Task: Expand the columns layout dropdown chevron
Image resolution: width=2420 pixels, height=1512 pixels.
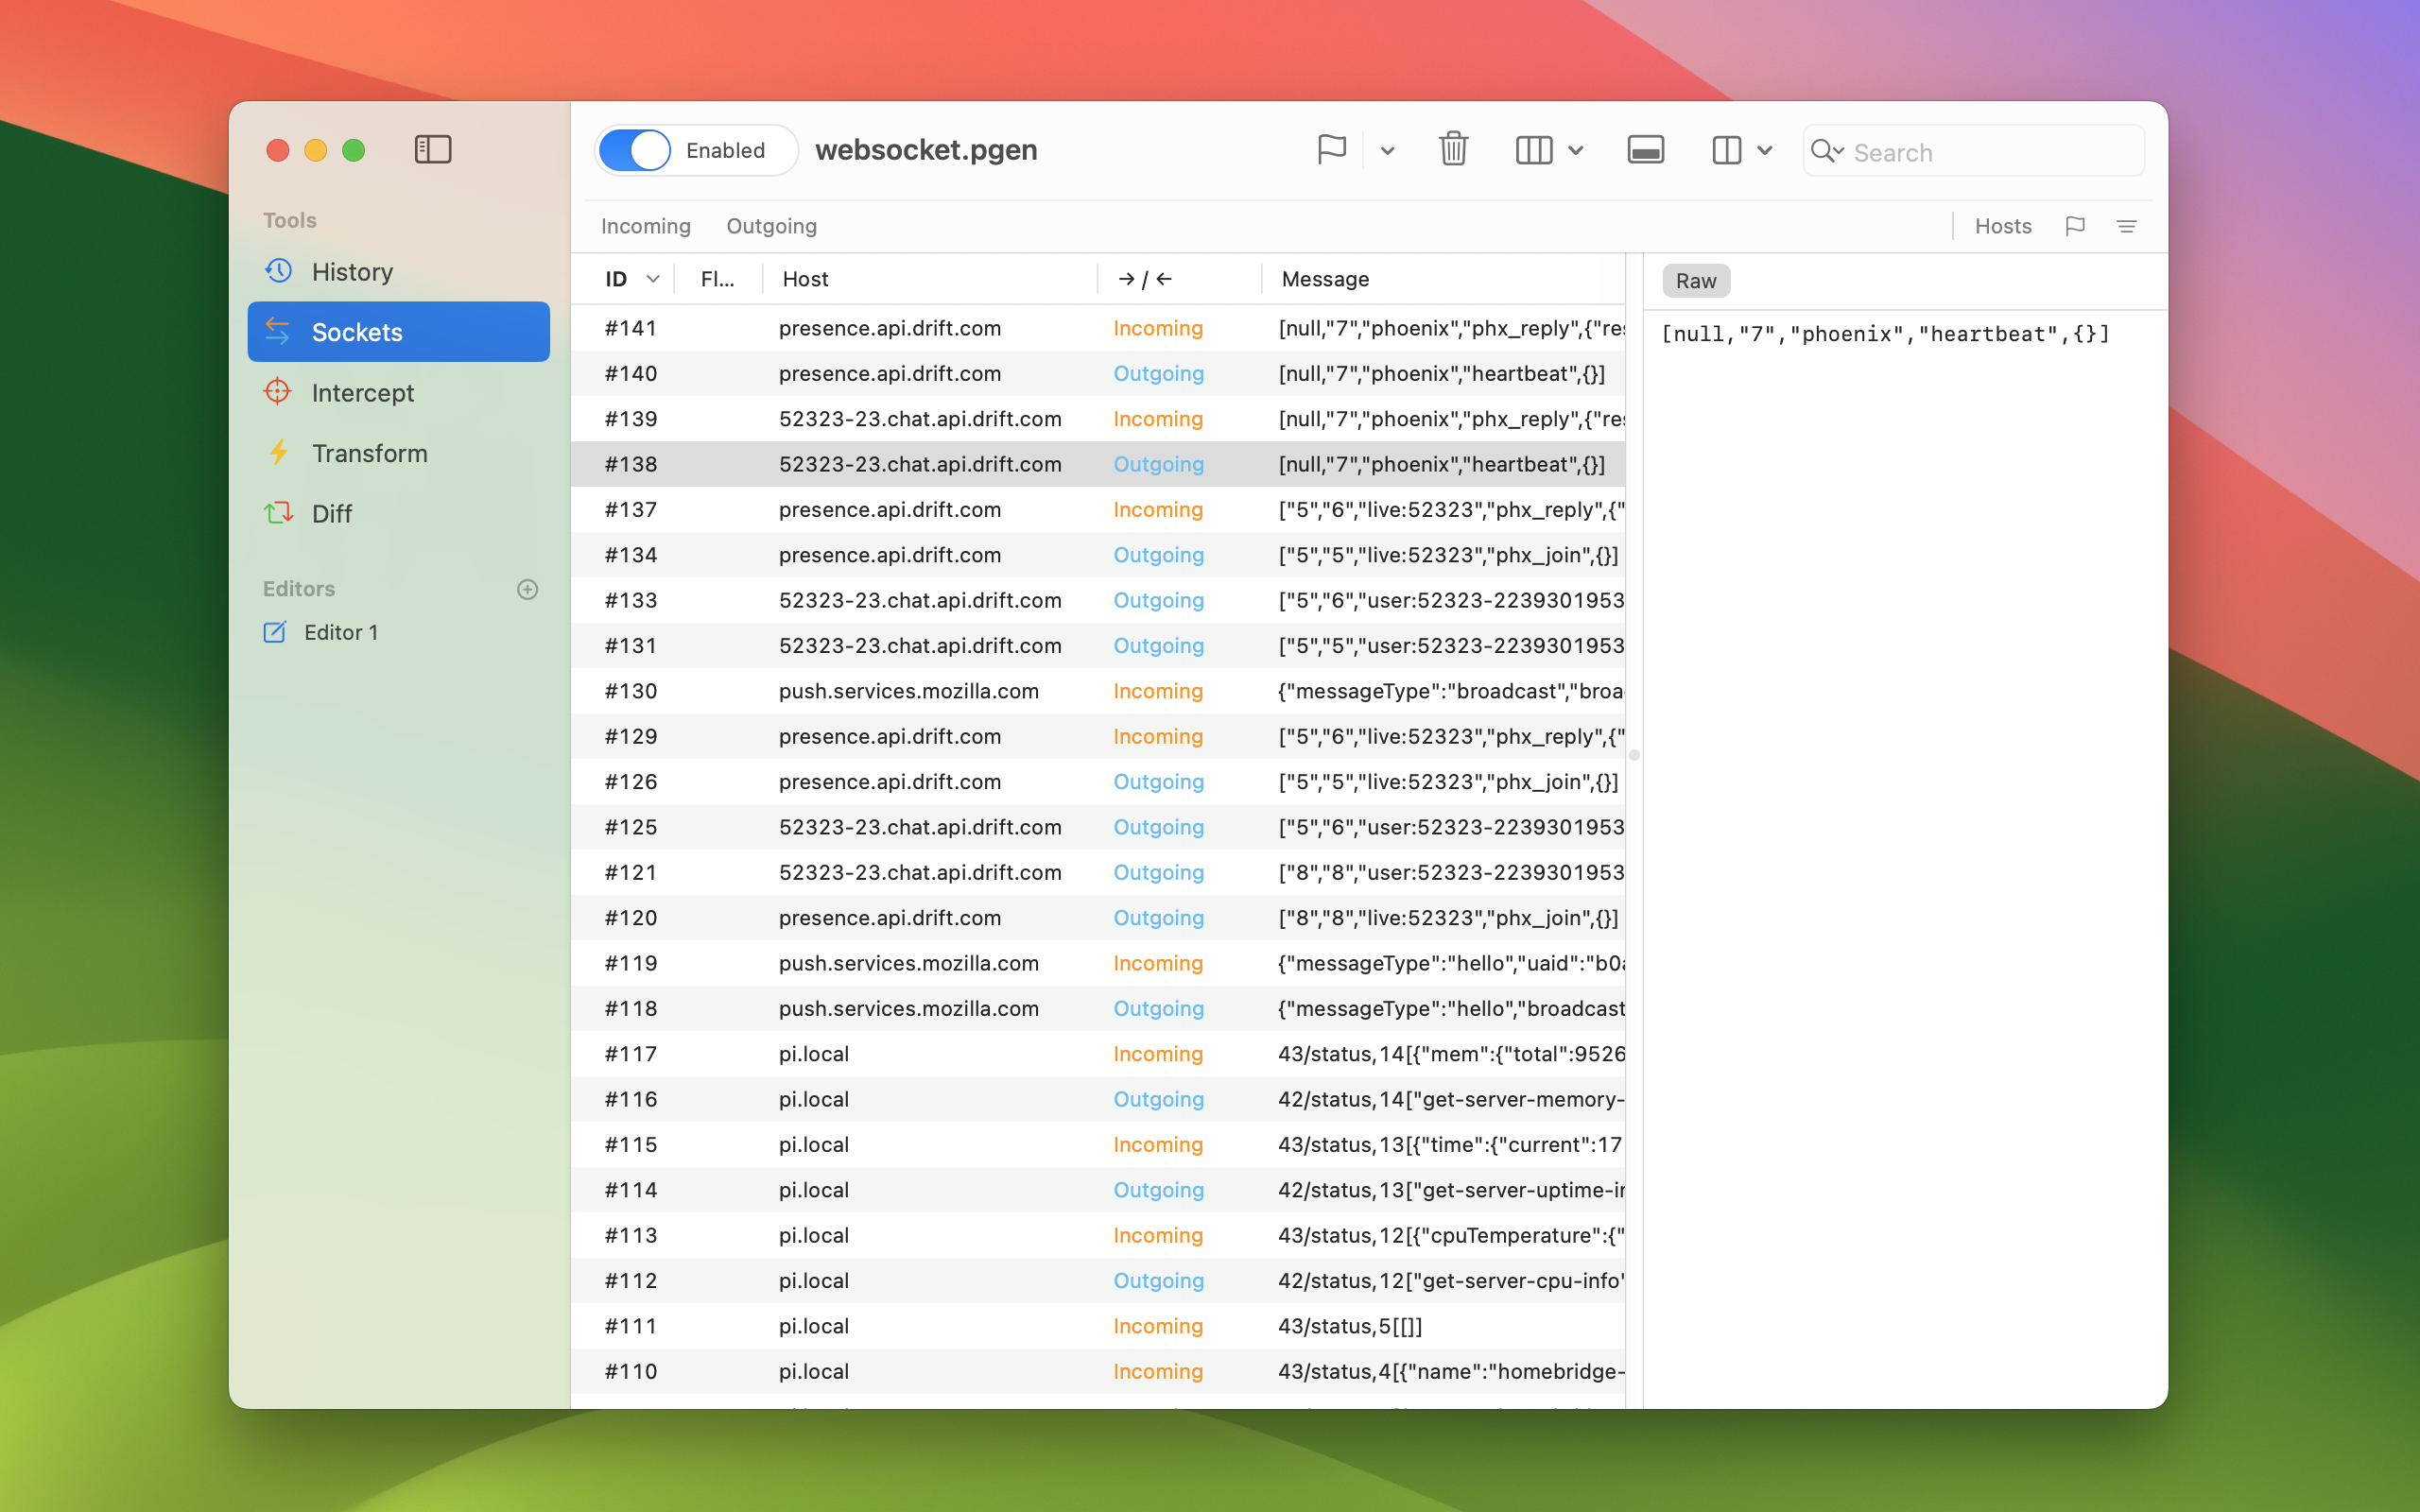Action: tap(1576, 151)
